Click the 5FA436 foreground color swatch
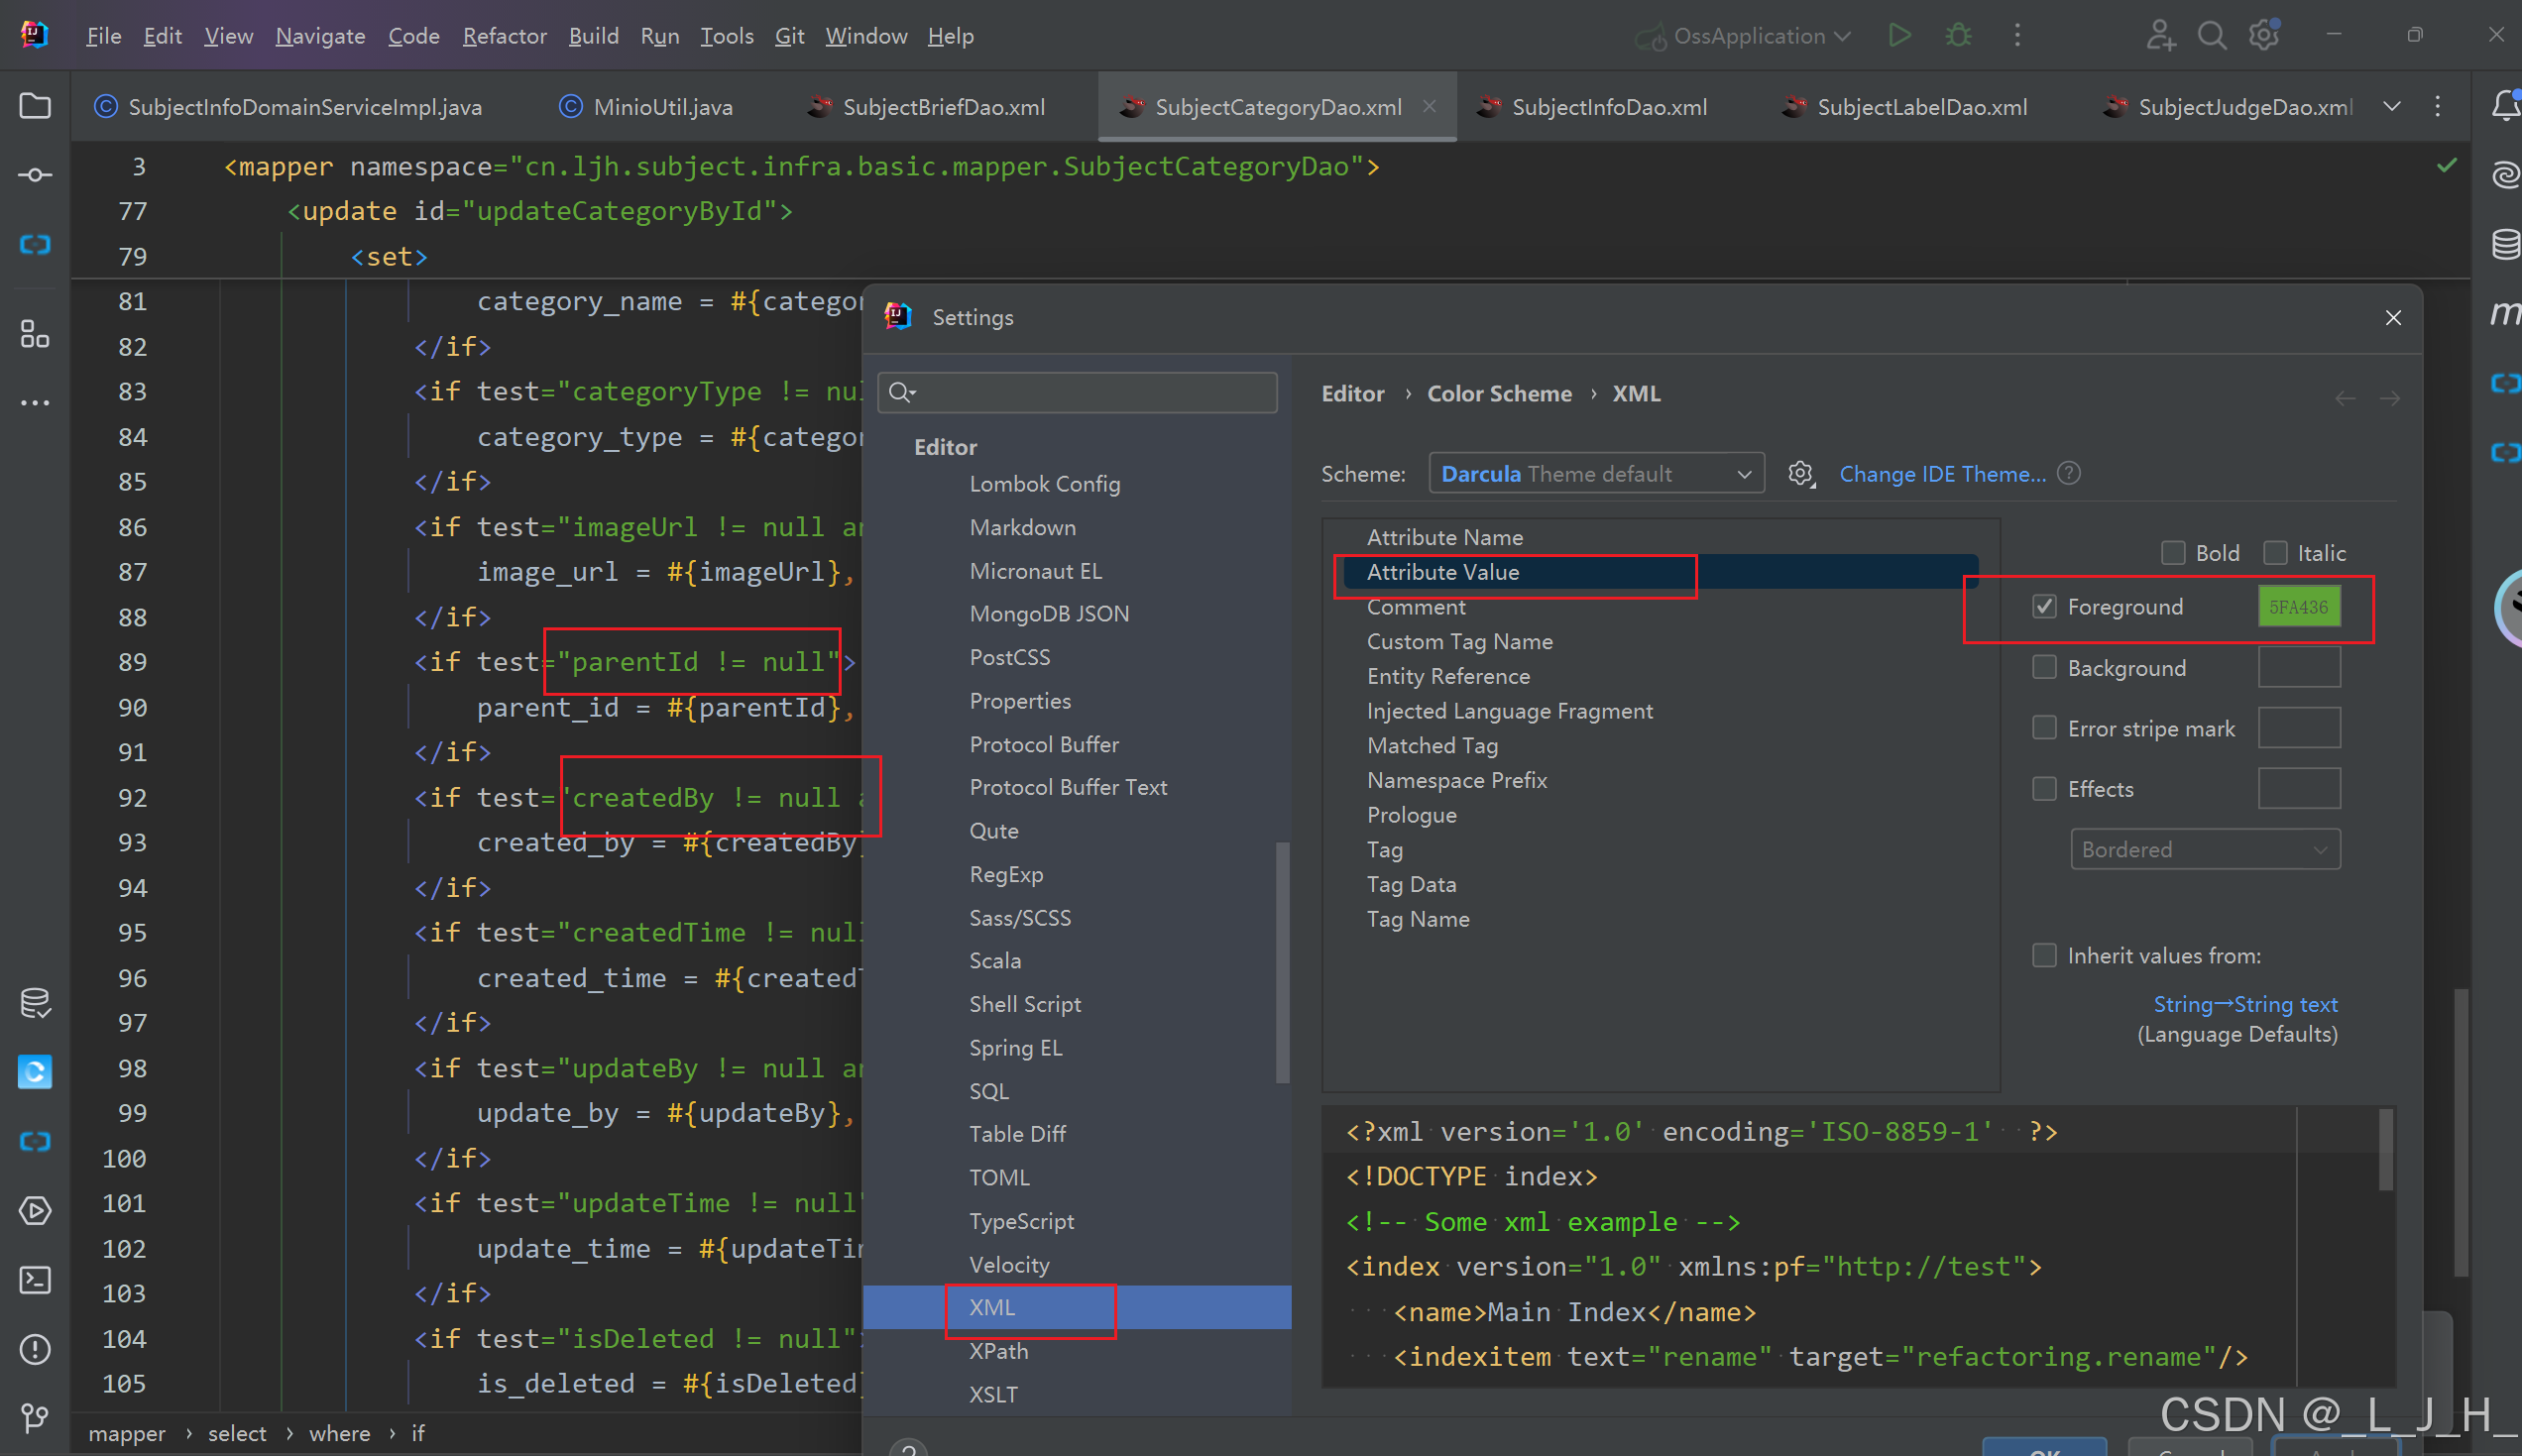Viewport: 2522px width, 1456px height. [x=2298, y=607]
